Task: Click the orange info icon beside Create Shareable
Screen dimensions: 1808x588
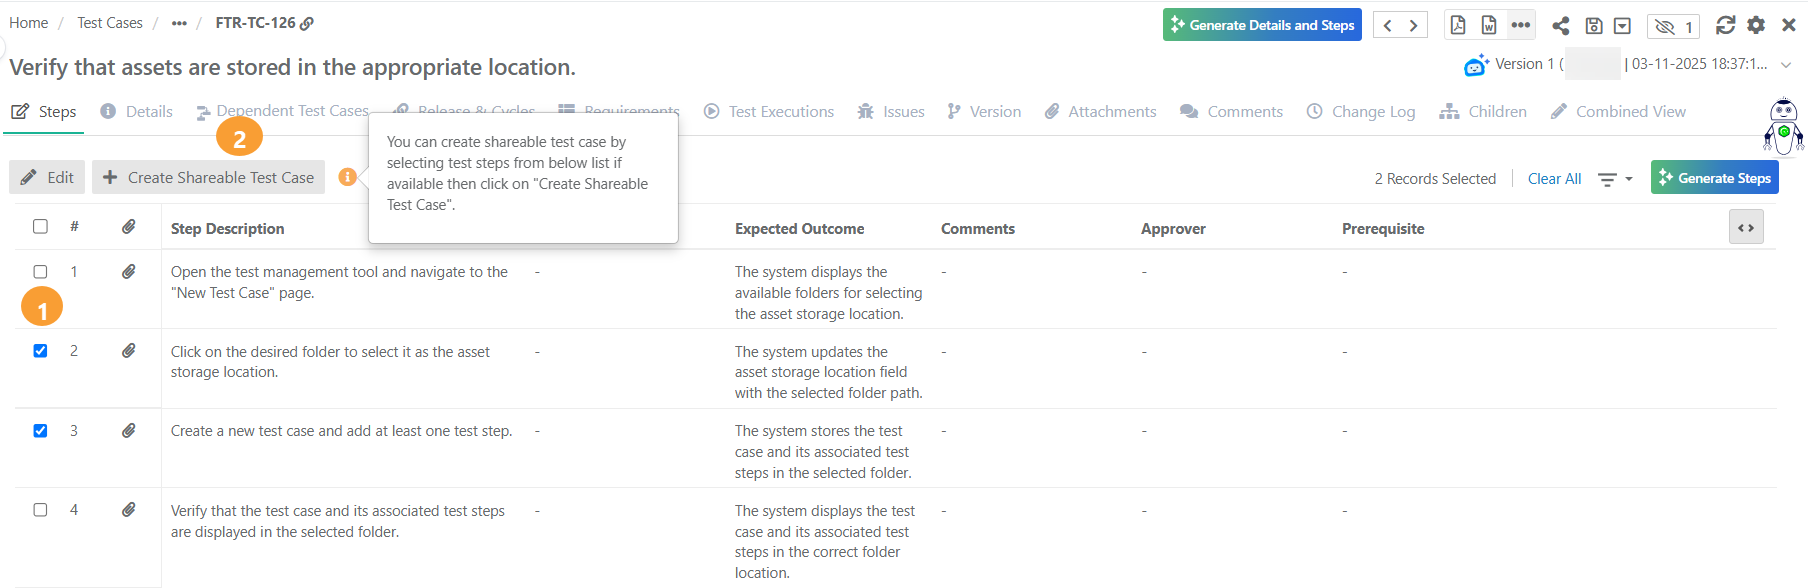Action: 347,177
